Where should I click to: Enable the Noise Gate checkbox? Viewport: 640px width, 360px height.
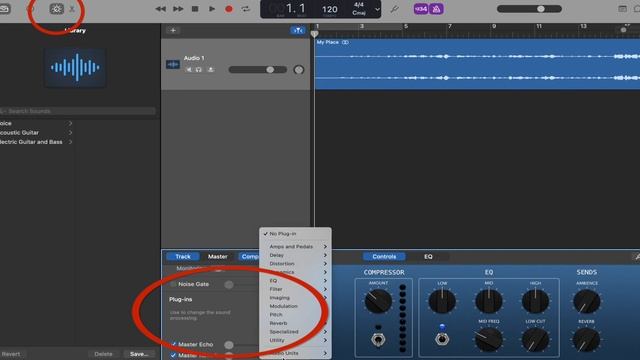[x=173, y=284]
